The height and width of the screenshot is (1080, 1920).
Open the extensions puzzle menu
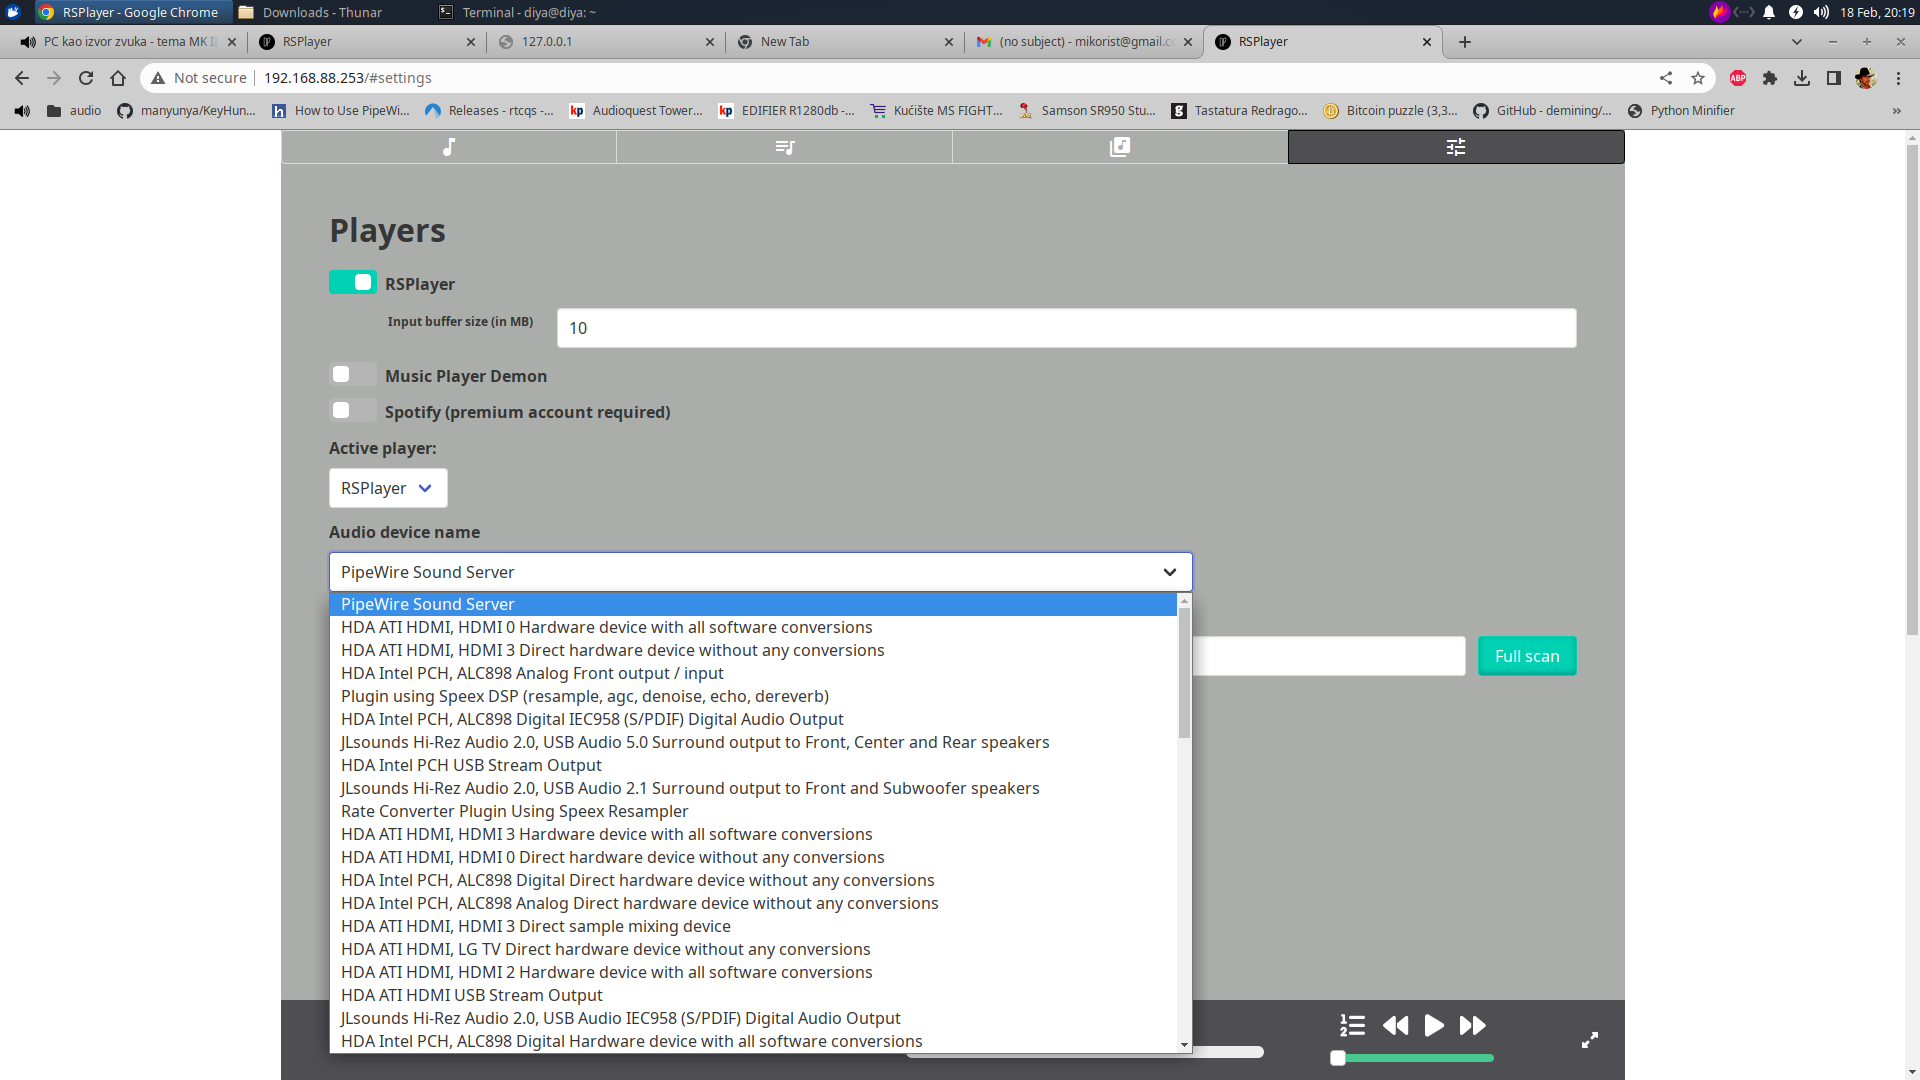pos(1770,78)
